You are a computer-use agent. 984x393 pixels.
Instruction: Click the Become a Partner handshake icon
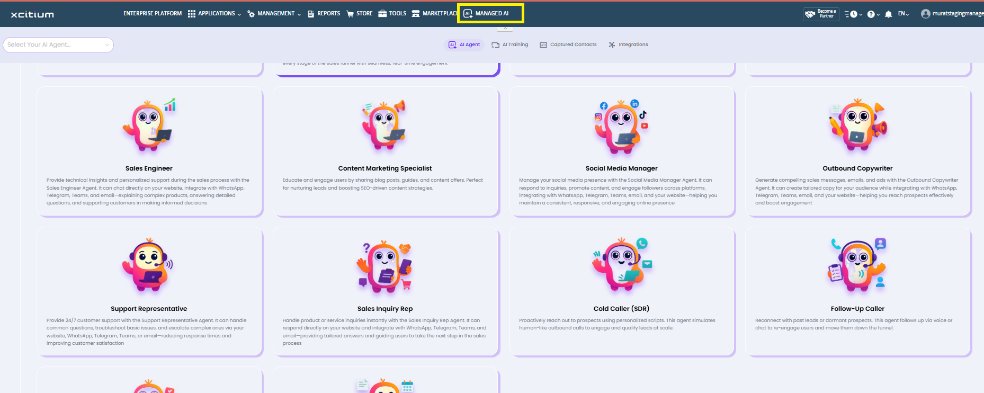click(x=811, y=14)
